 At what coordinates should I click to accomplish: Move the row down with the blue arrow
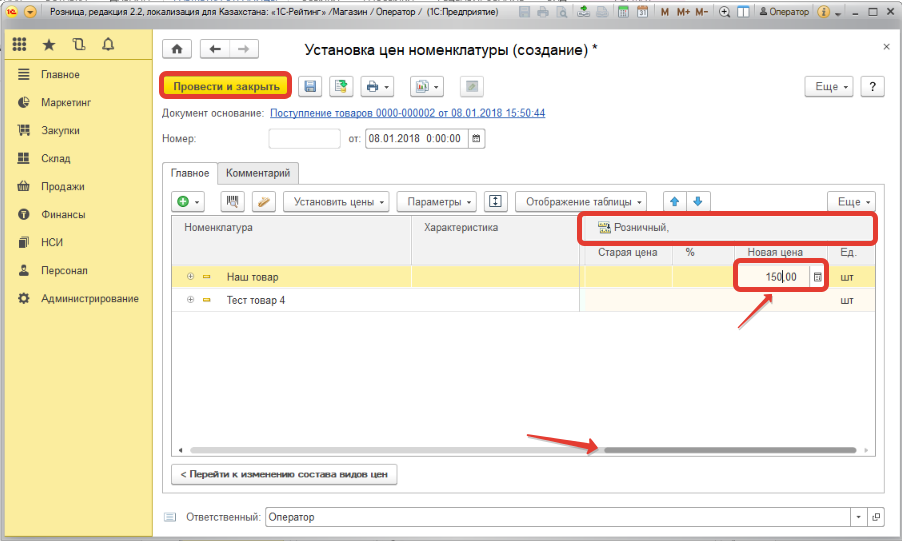pos(697,202)
